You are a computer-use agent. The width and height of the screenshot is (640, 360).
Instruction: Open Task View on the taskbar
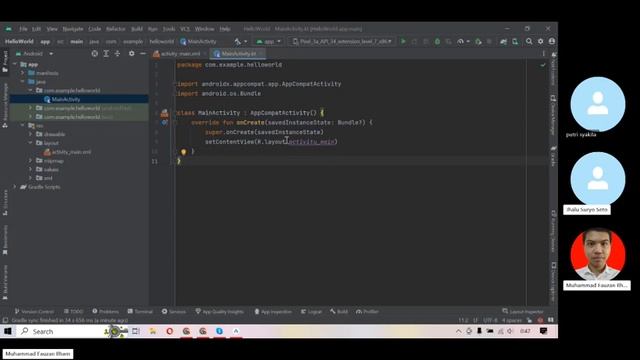click(x=136, y=331)
